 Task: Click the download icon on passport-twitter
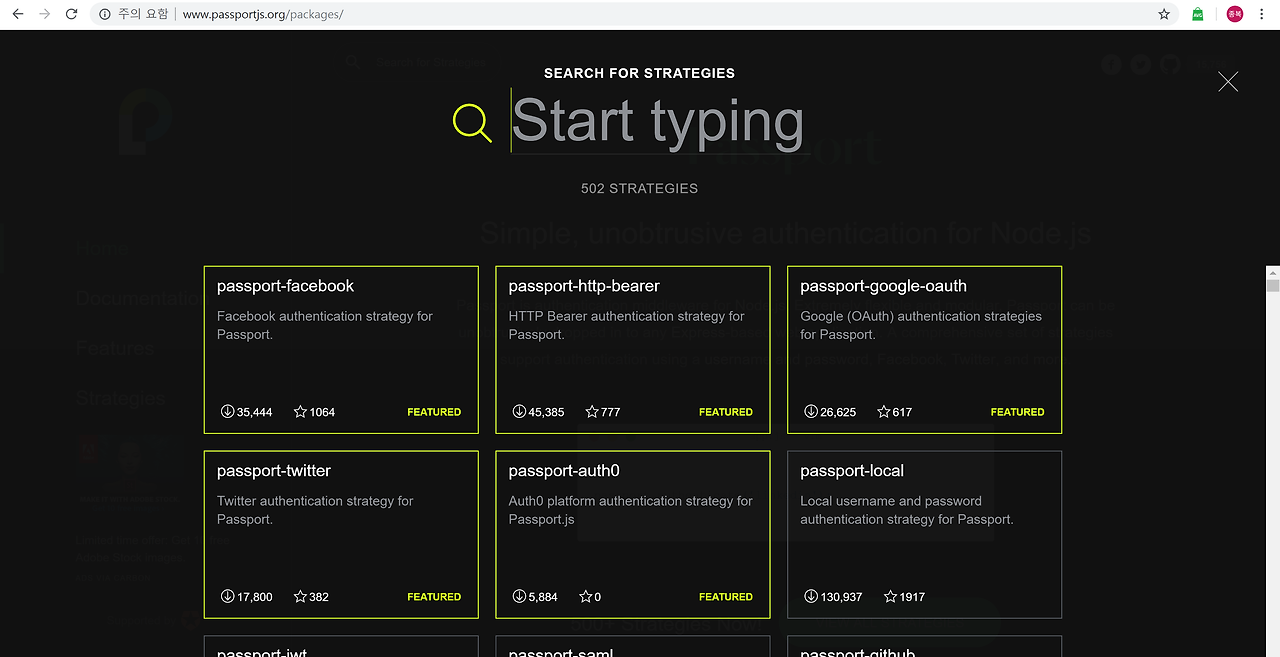227,596
